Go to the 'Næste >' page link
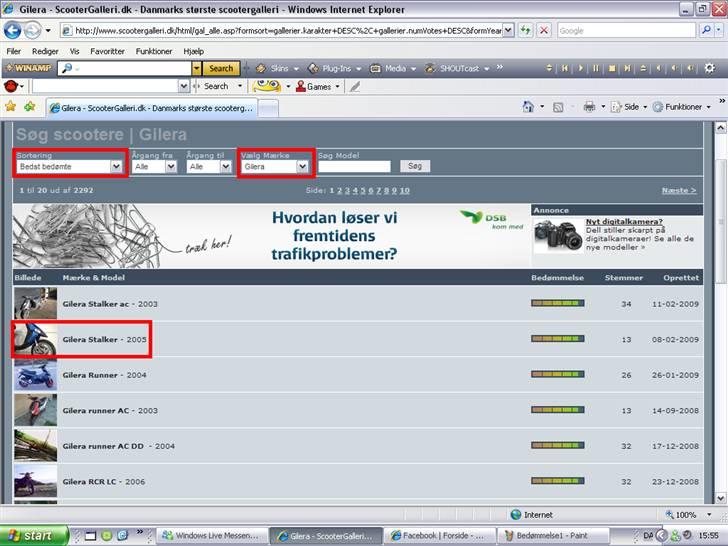This screenshot has height=546, width=728. point(679,190)
